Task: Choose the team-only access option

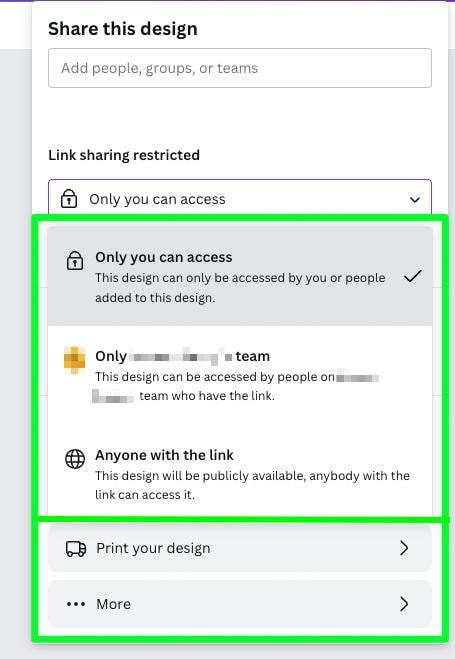Action: pyautogui.click(x=240, y=375)
